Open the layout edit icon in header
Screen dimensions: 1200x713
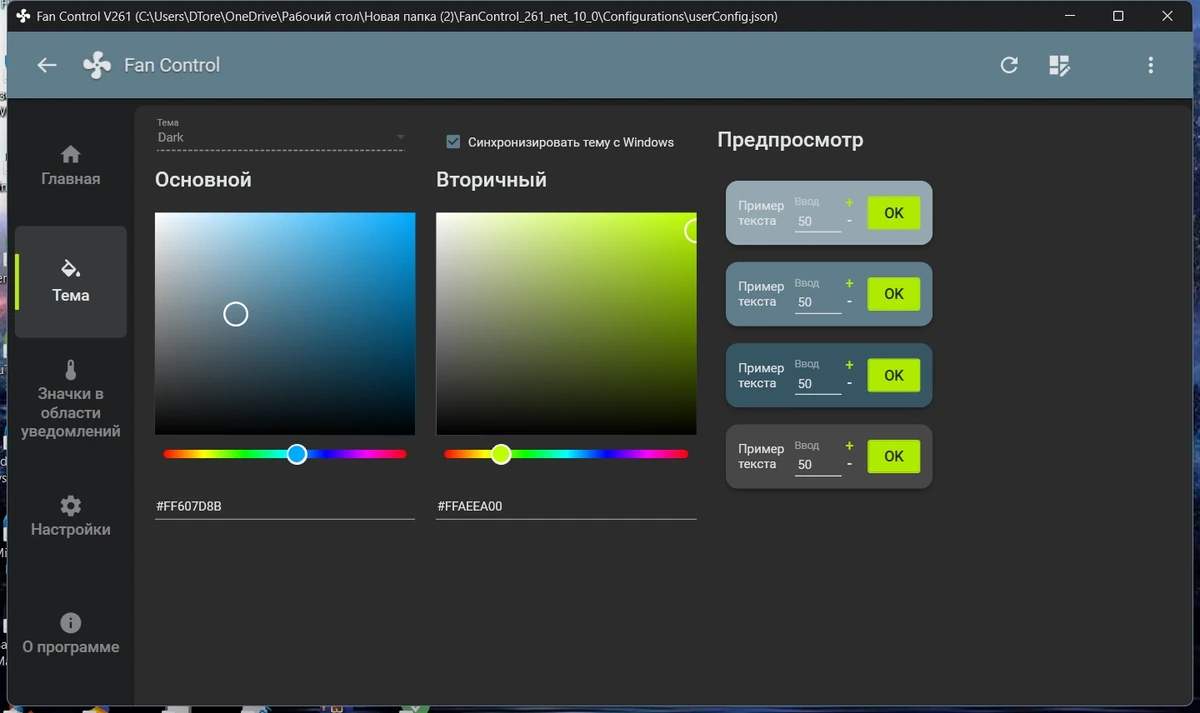1059,65
